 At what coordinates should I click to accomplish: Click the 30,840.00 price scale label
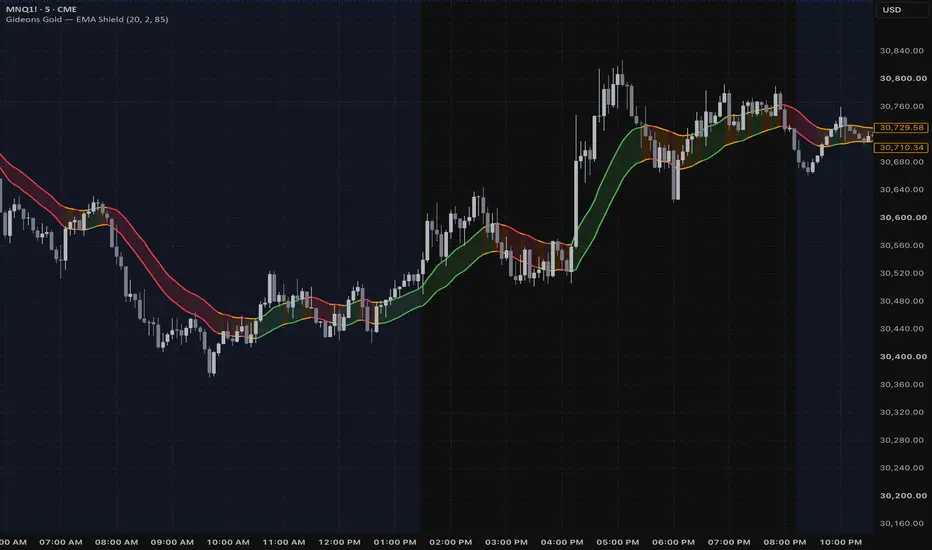(x=902, y=51)
